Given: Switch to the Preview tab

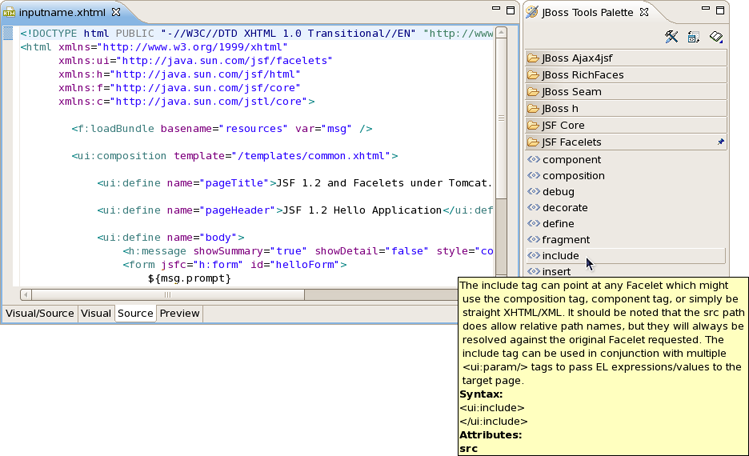Looking at the screenshot, I should coord(179,313).
